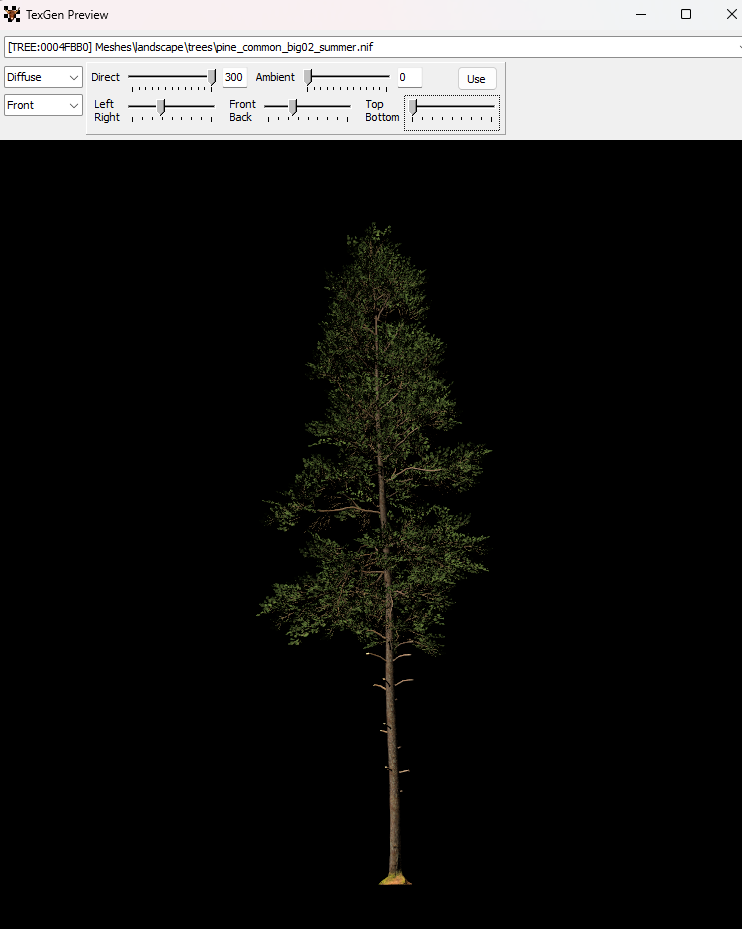Select the Left Right slider thumb
The height and width of the screenshot is (929, 742).
coord(161,106)
